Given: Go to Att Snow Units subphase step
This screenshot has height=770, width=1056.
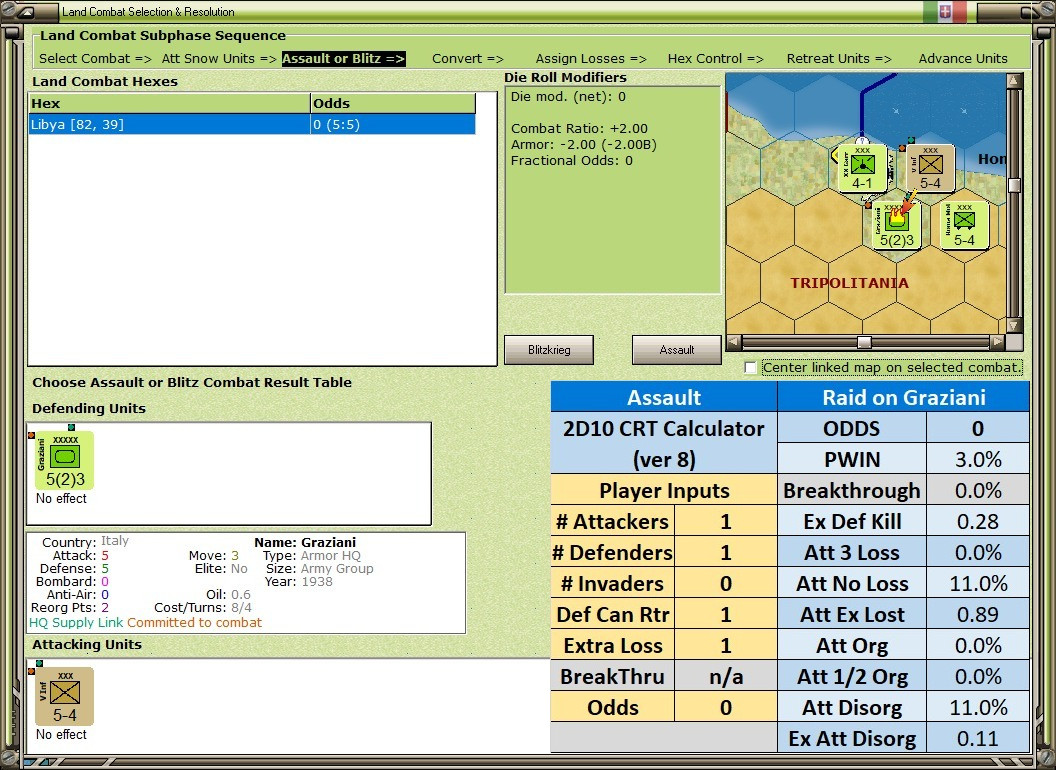Looking at the screenshot, I should pyautogui.click(x=219, y=59).
